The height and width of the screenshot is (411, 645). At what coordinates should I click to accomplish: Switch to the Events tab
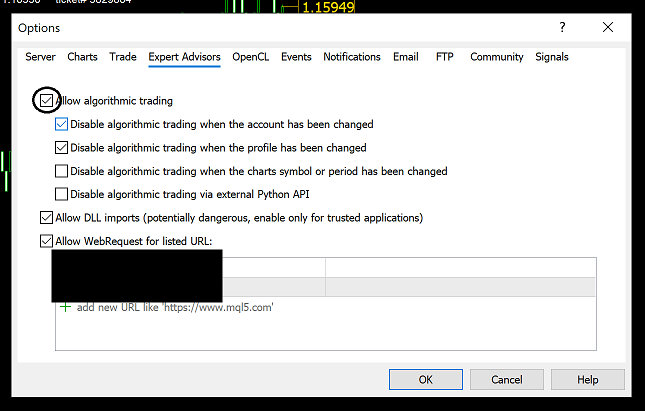click(x=296, y=57)
